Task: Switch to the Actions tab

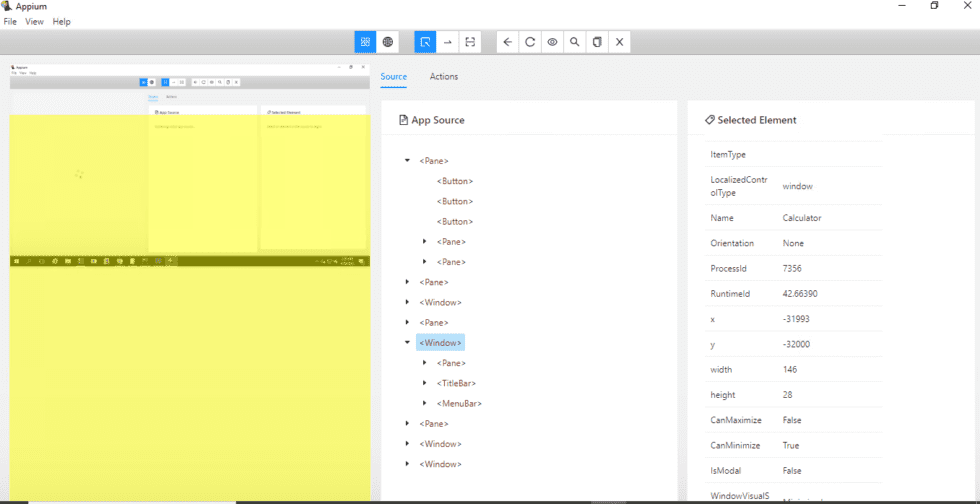Action: tap(444, 77)
